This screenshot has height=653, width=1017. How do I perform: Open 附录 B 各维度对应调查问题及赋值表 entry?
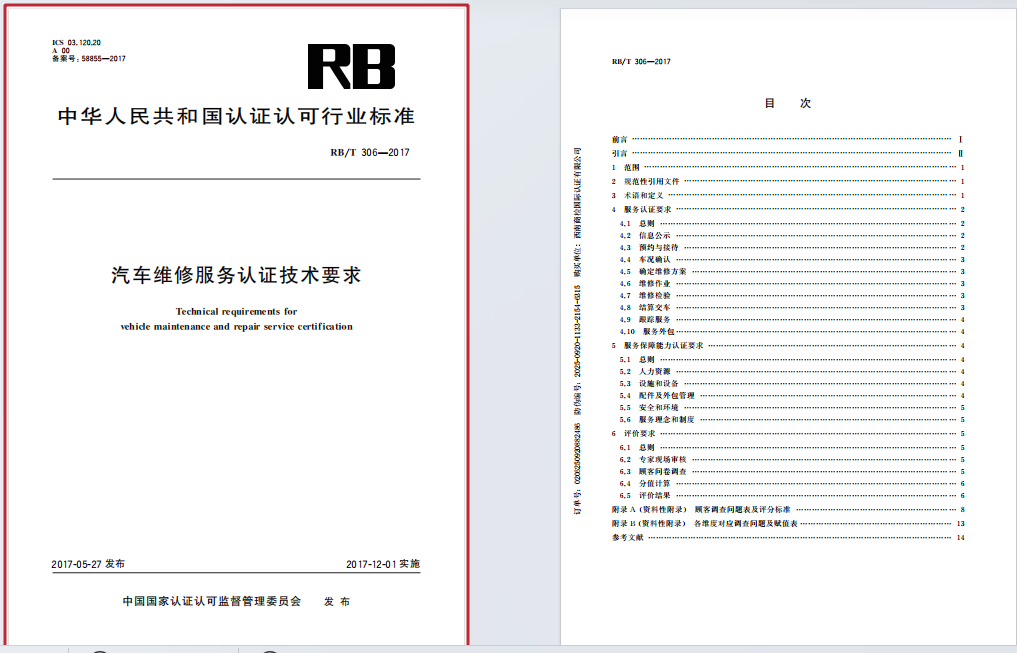pos(787,523)
